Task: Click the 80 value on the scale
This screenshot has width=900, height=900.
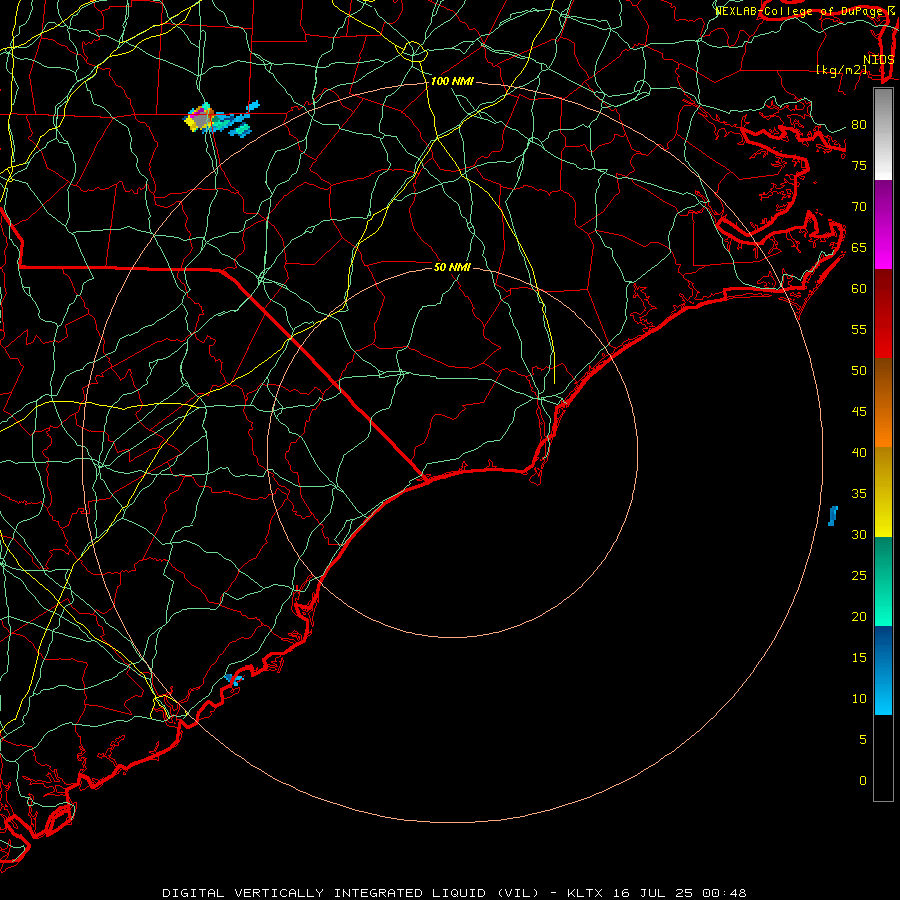Action: pyautogui.click(x=859, y=125)
